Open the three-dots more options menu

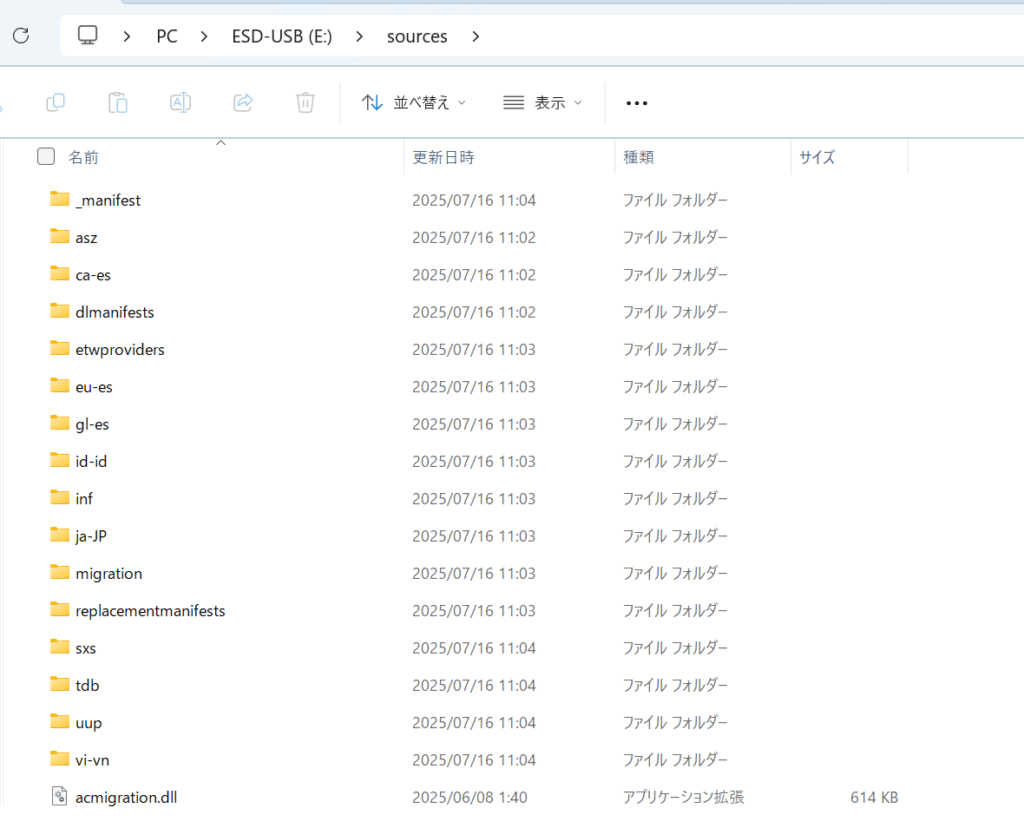[x=636, y=103]
